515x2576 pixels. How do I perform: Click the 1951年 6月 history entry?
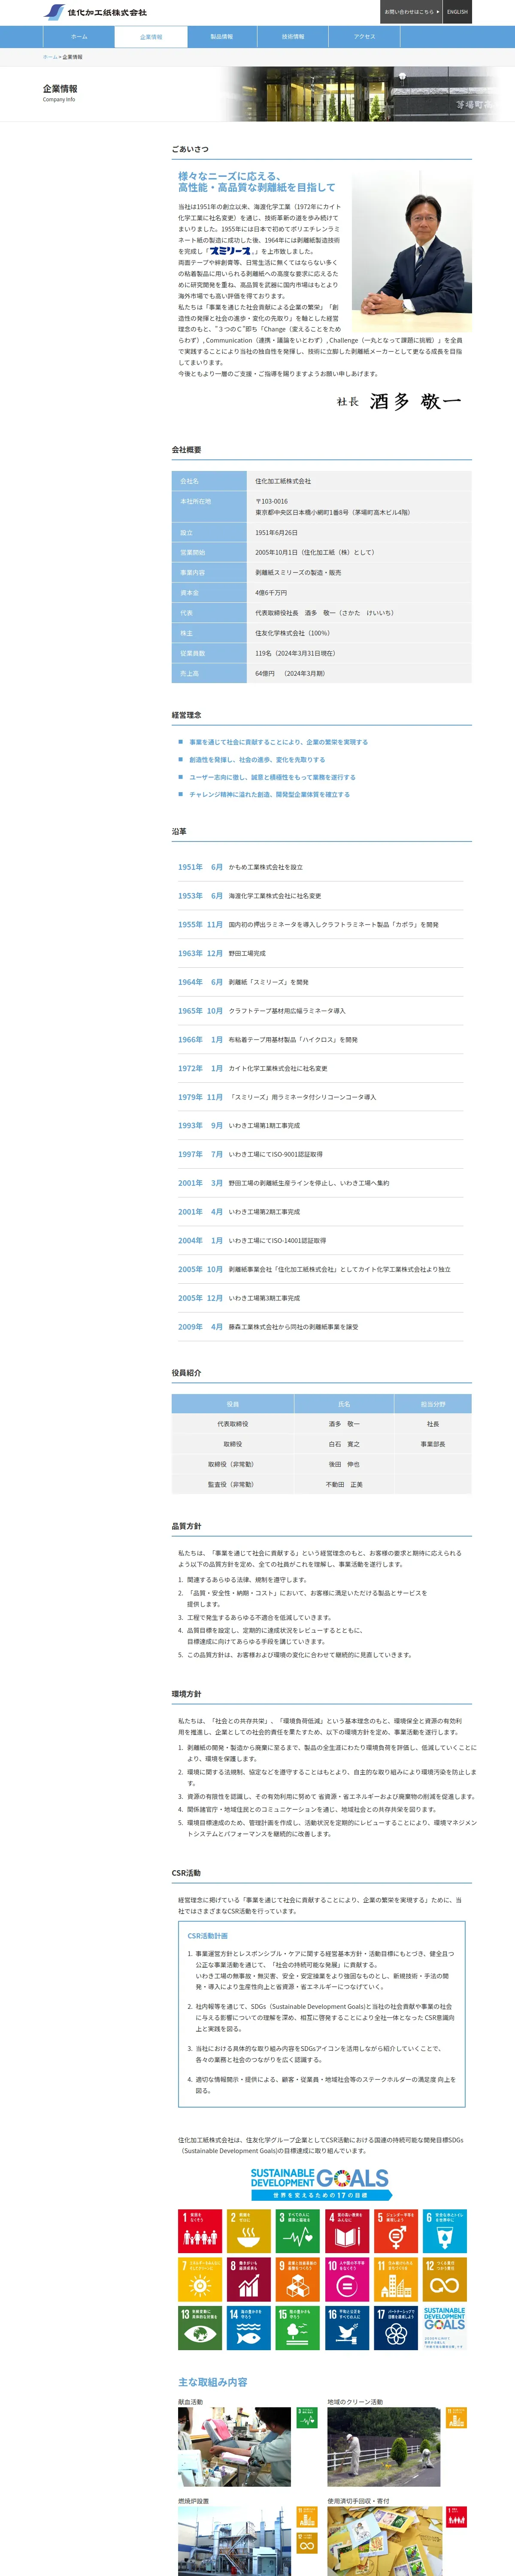click(x=321, y=867)
